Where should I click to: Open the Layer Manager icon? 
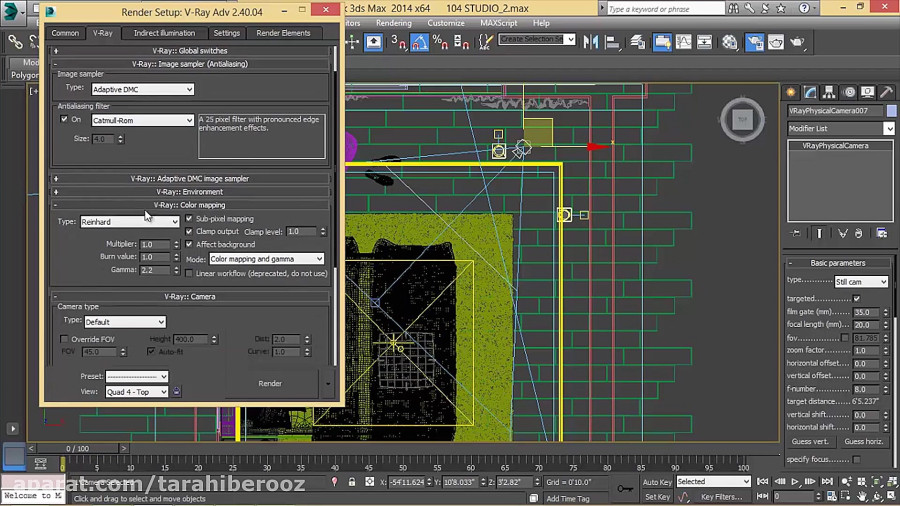[x=638, y=42]
